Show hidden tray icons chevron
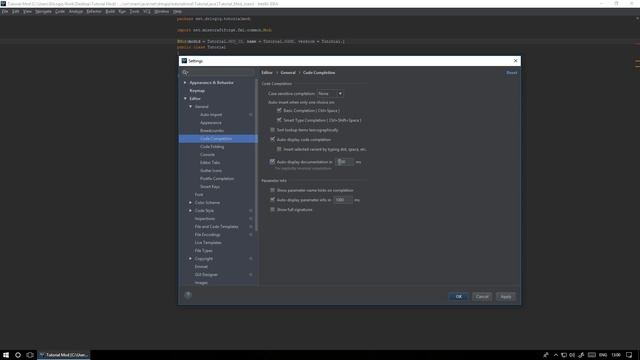The image size is (640, 360). [x=556, y=355]
